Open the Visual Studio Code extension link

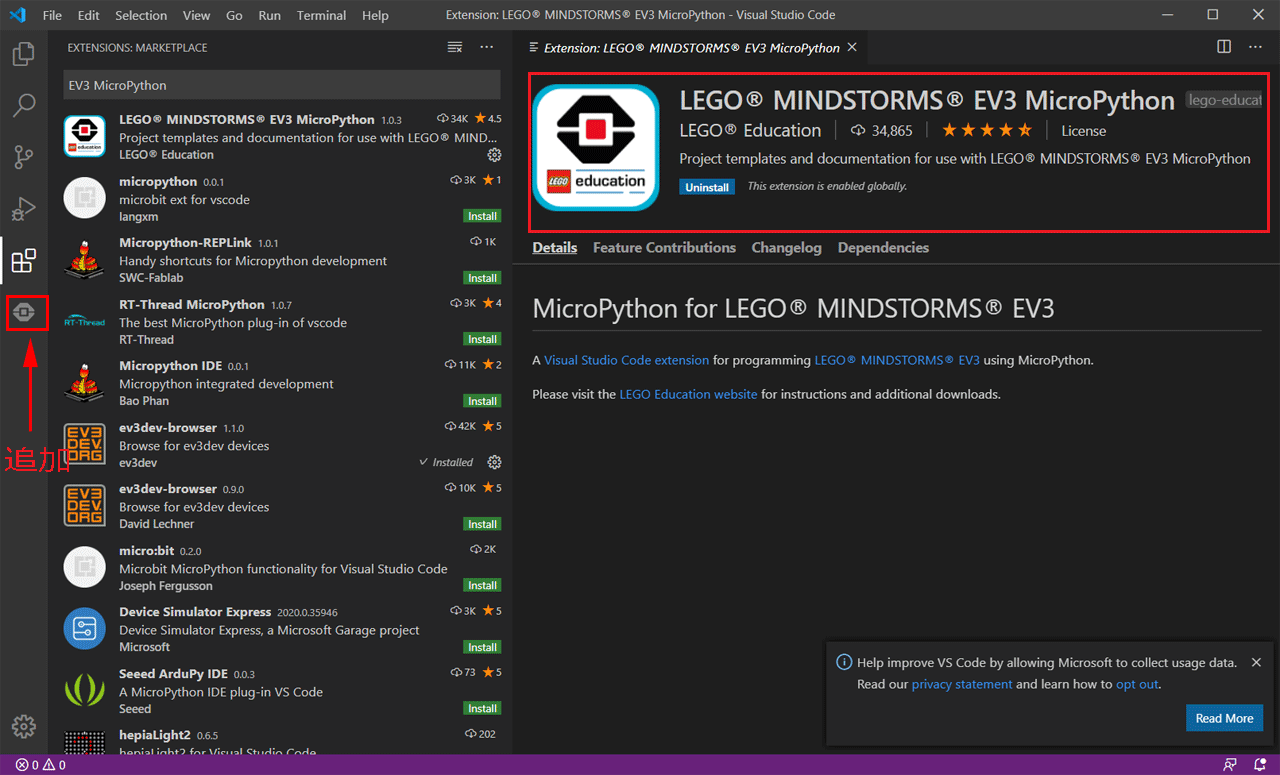click(627, 360)
